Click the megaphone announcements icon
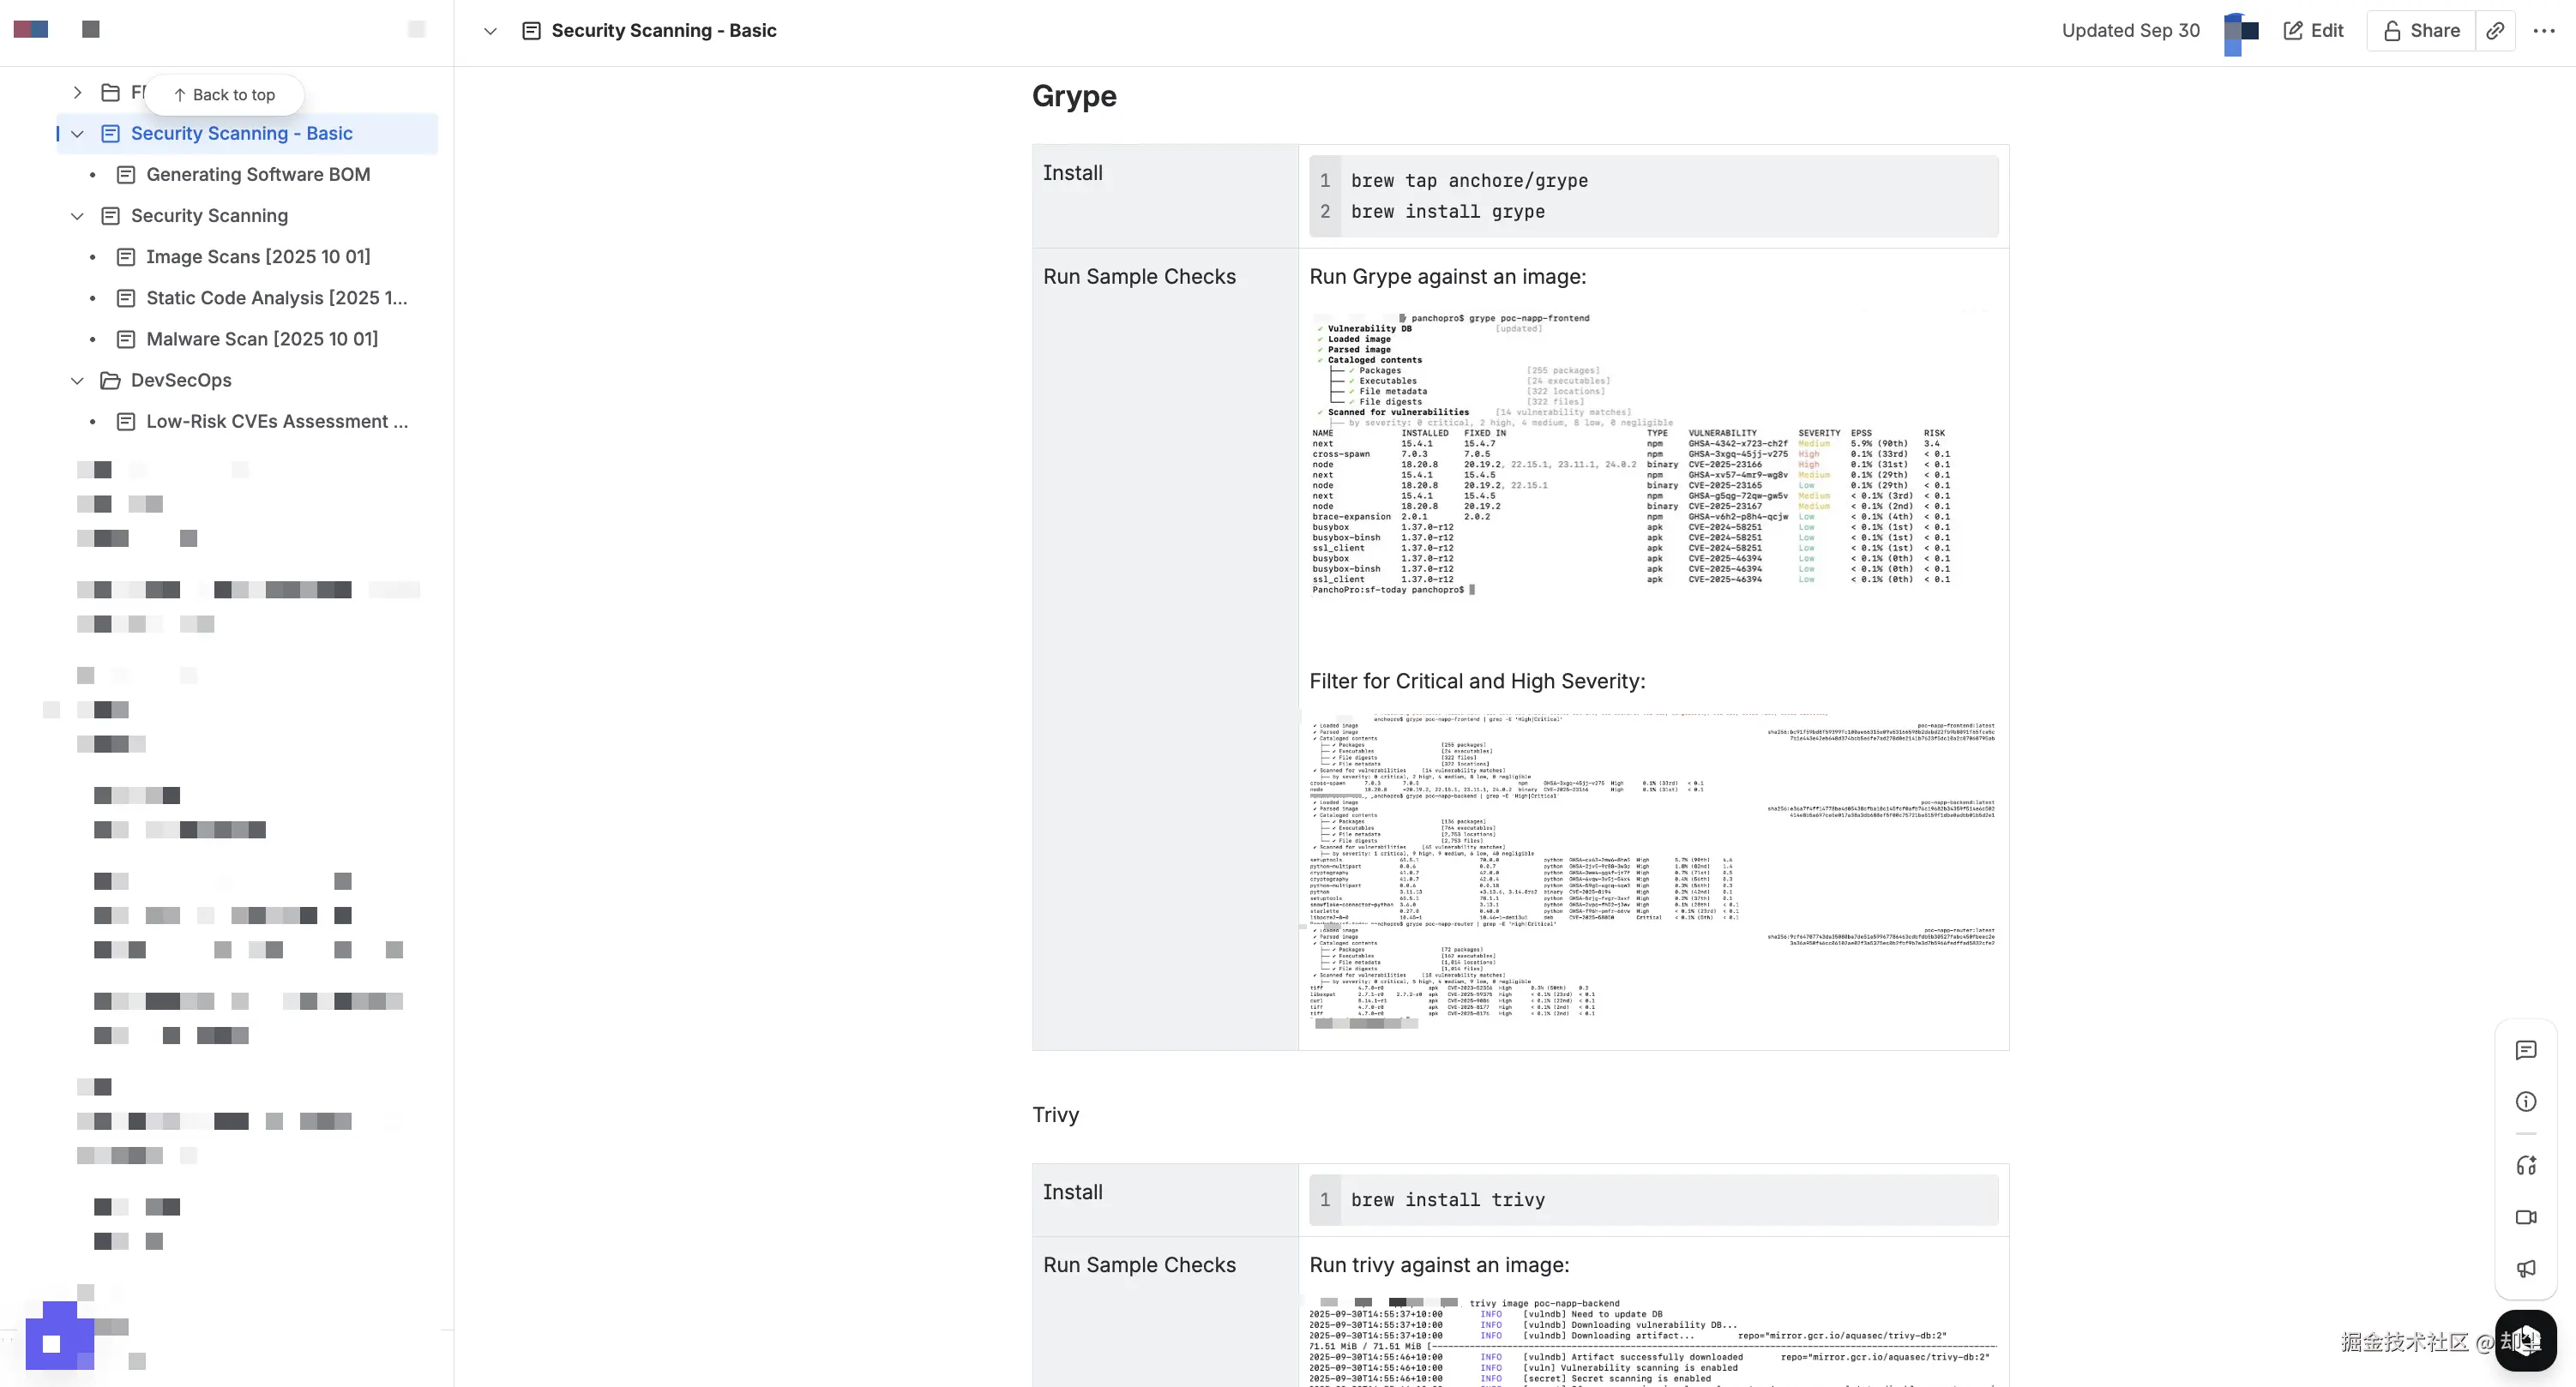 [x=2526, y=1269]
